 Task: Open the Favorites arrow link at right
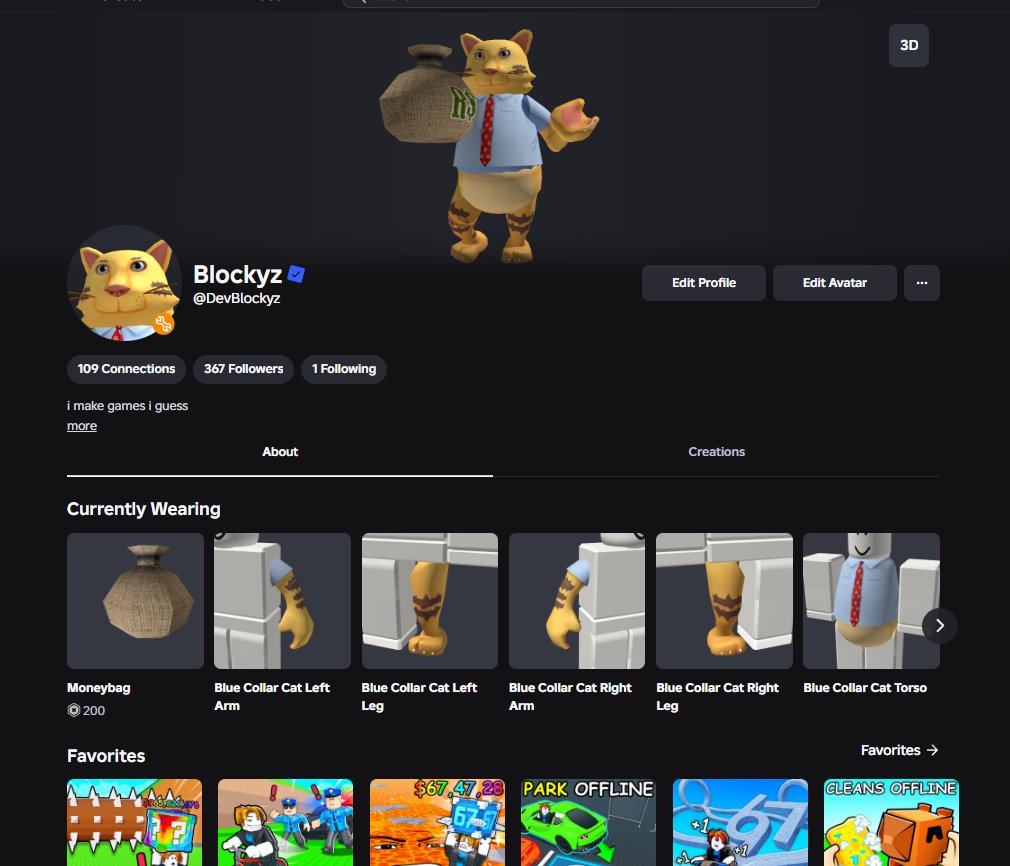click(899, 750)
